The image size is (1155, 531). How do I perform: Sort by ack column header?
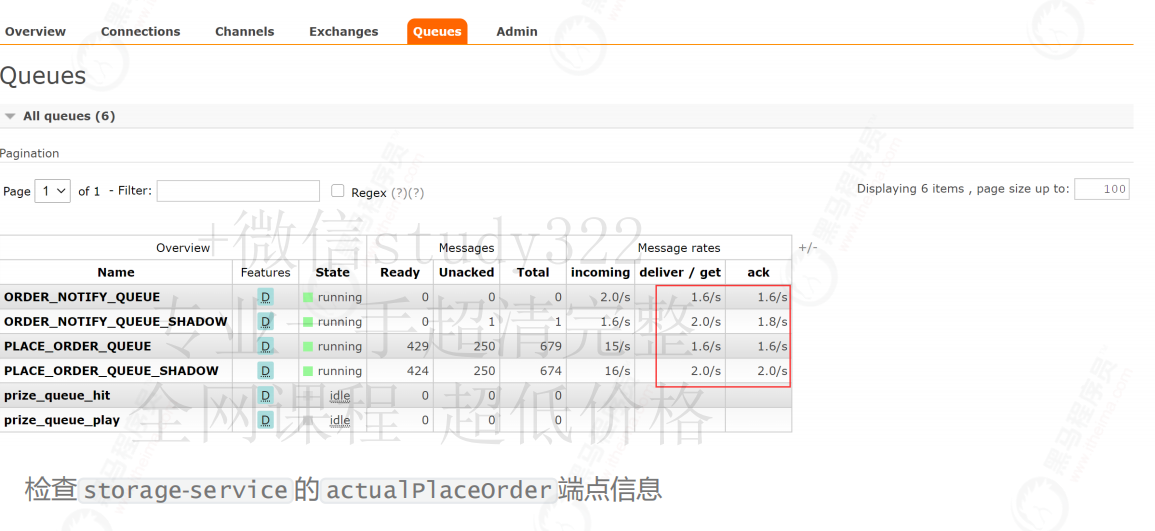tap(759, 272)
